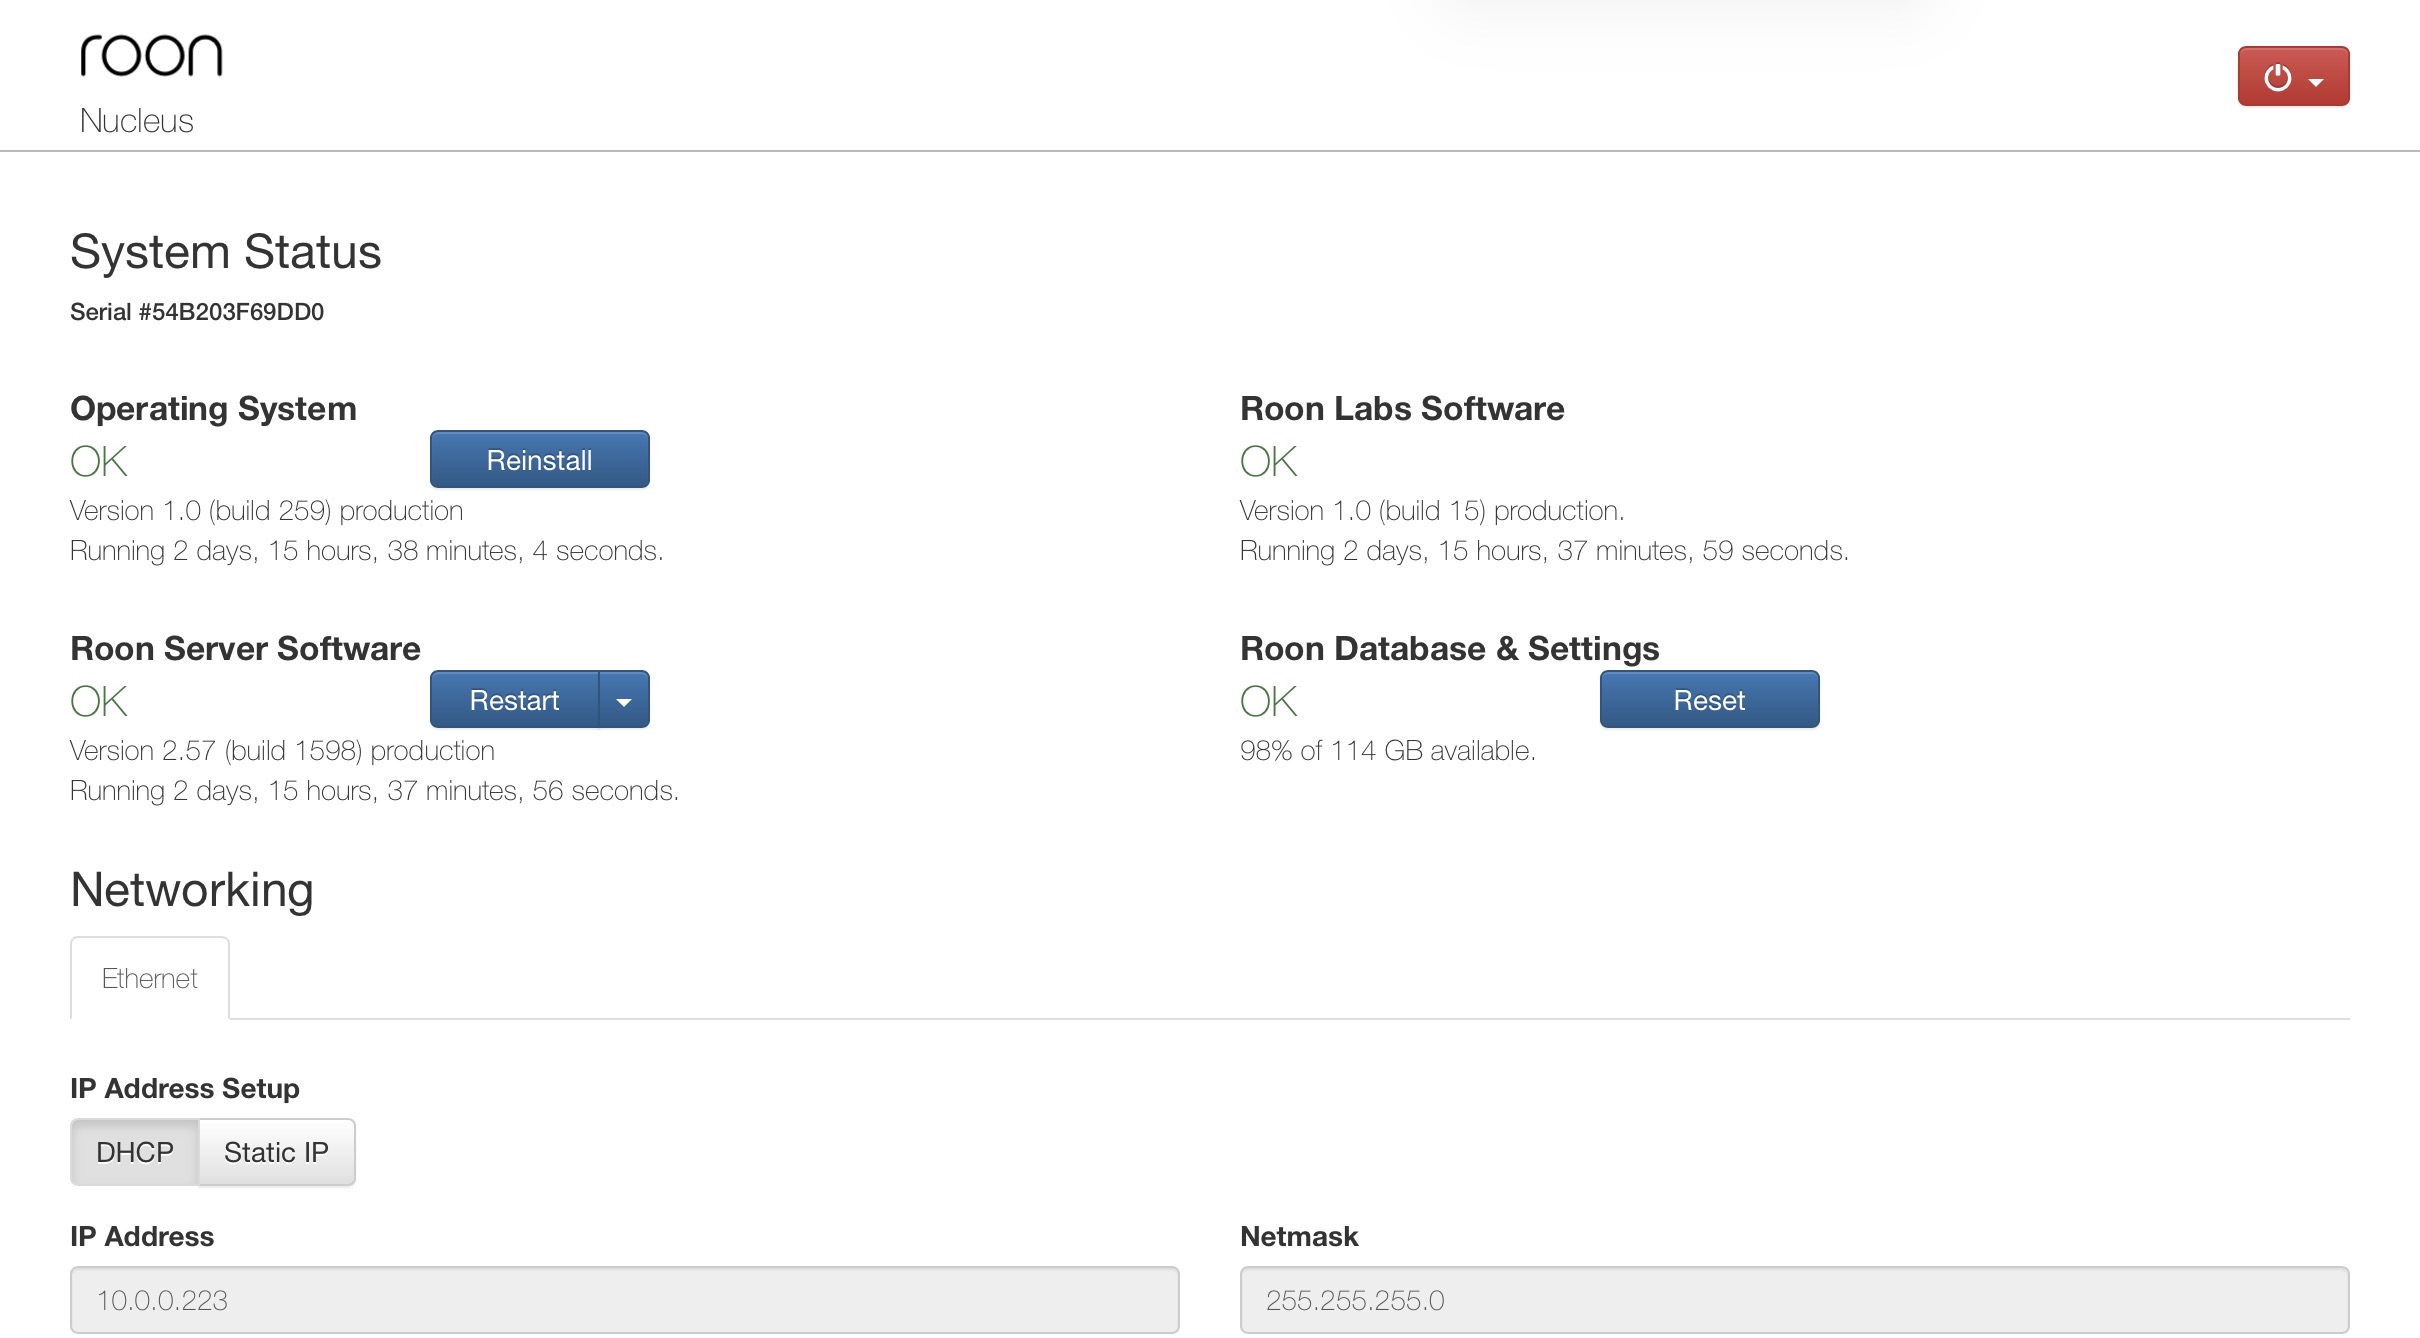Click the Netmask input field
Viewport: 2420px width, 1338px height.
pos(1794,1300)
